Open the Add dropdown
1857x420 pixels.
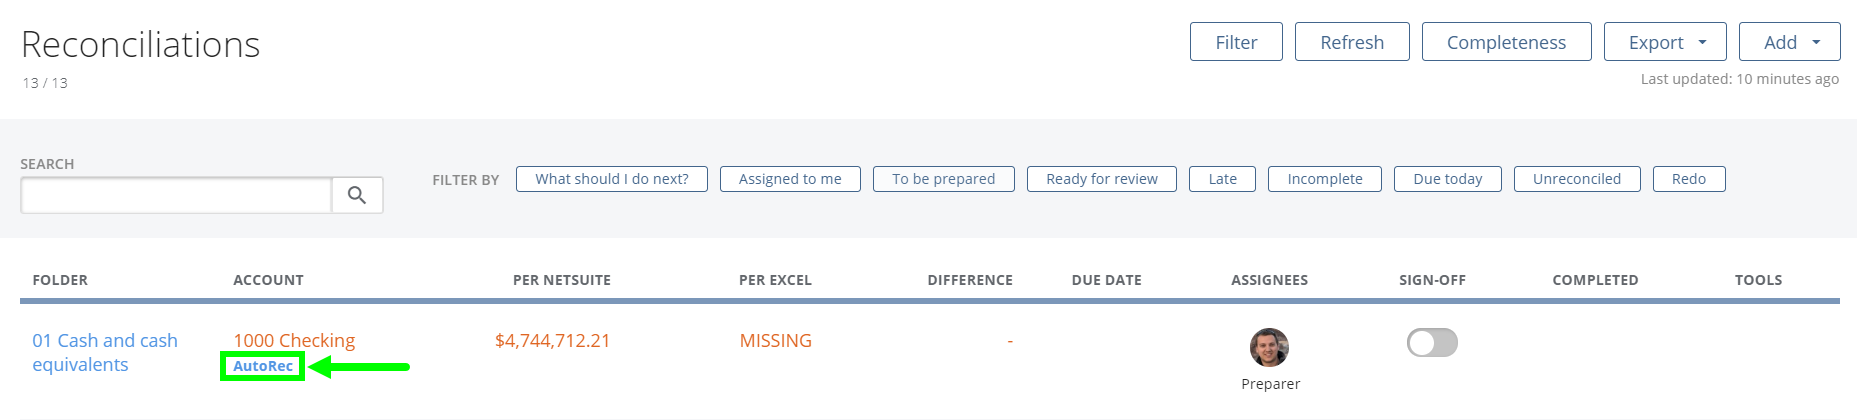[1789, 42]
